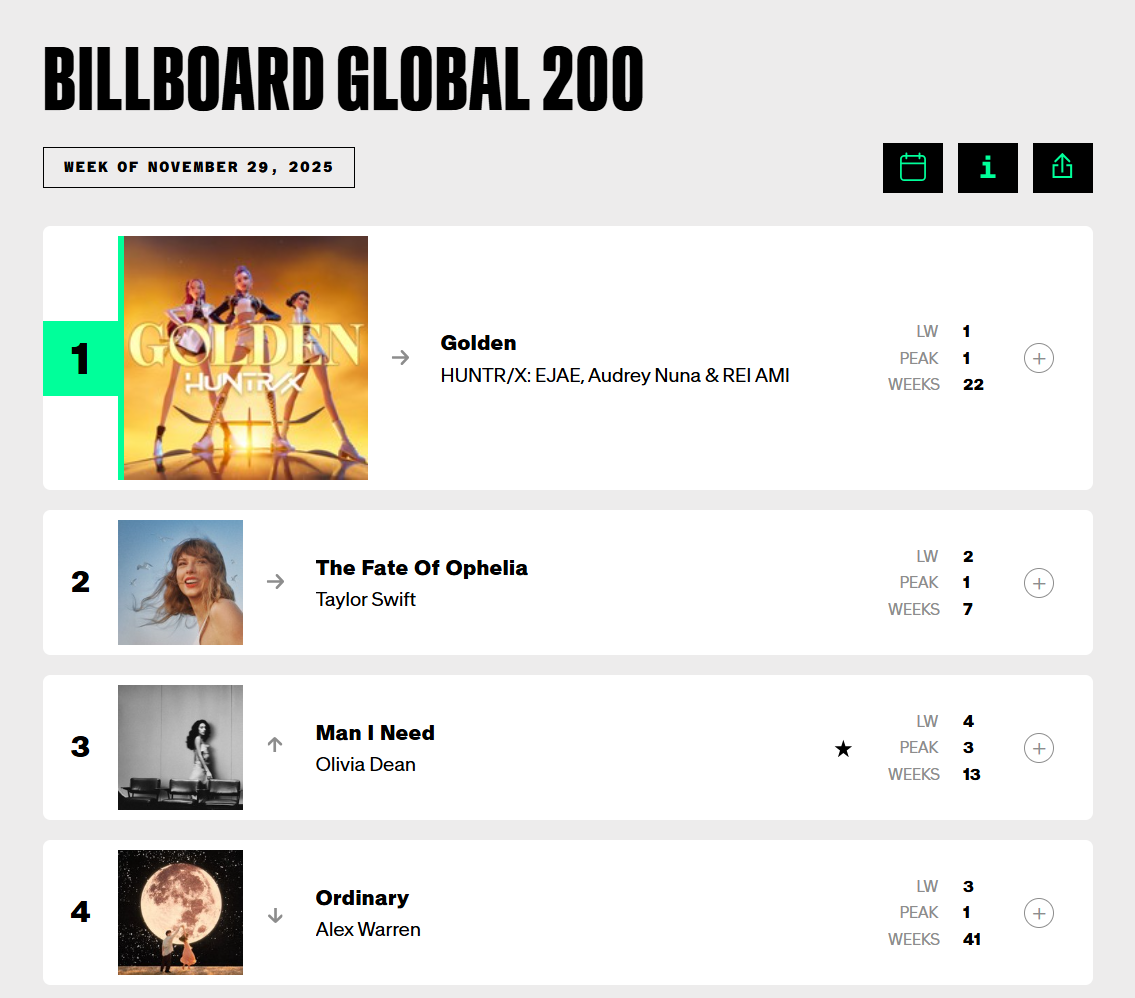Viewport: 1135px width, 998px height.
Task: Expand the Ordinary row plus button
Action: (1039, 913)
